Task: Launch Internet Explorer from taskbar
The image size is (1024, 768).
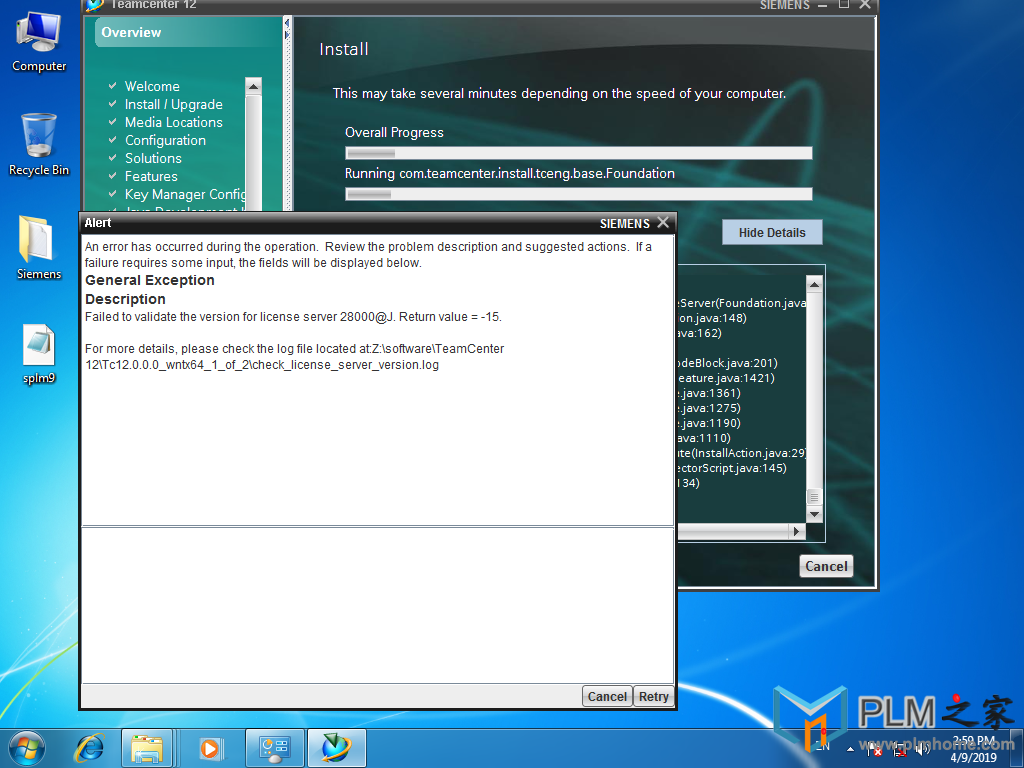Action: [89, 748]
